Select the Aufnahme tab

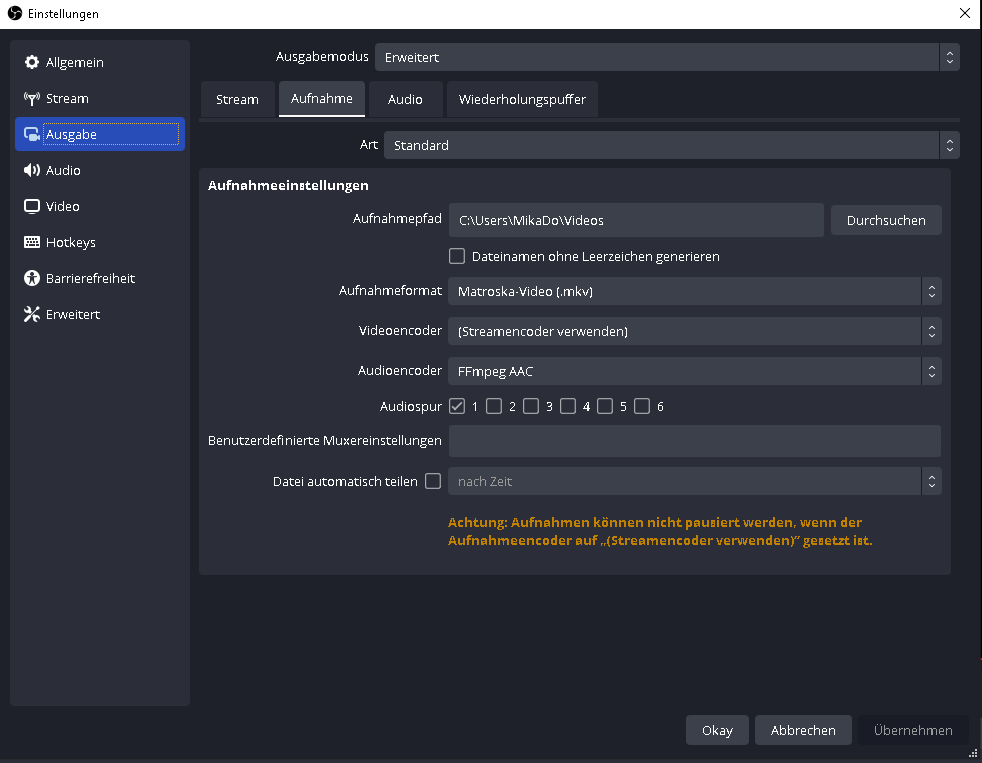point(322,98)
